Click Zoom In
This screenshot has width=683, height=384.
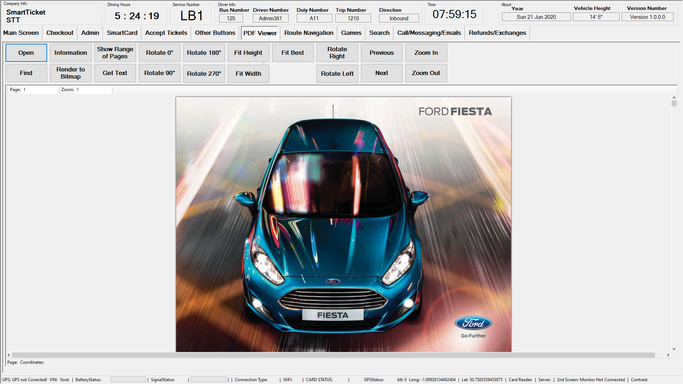pyautogui.click(x=426, y=53)
